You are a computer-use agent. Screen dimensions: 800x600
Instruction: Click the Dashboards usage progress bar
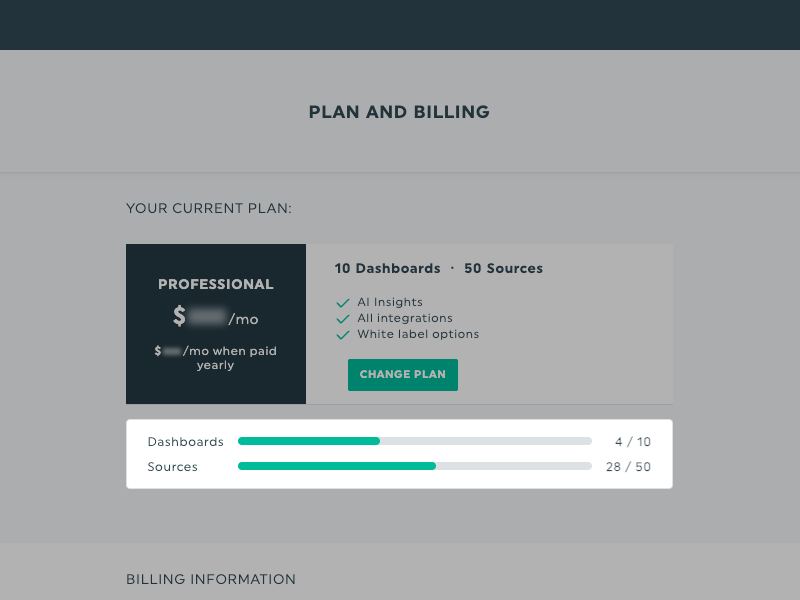[x=414, y=441]
